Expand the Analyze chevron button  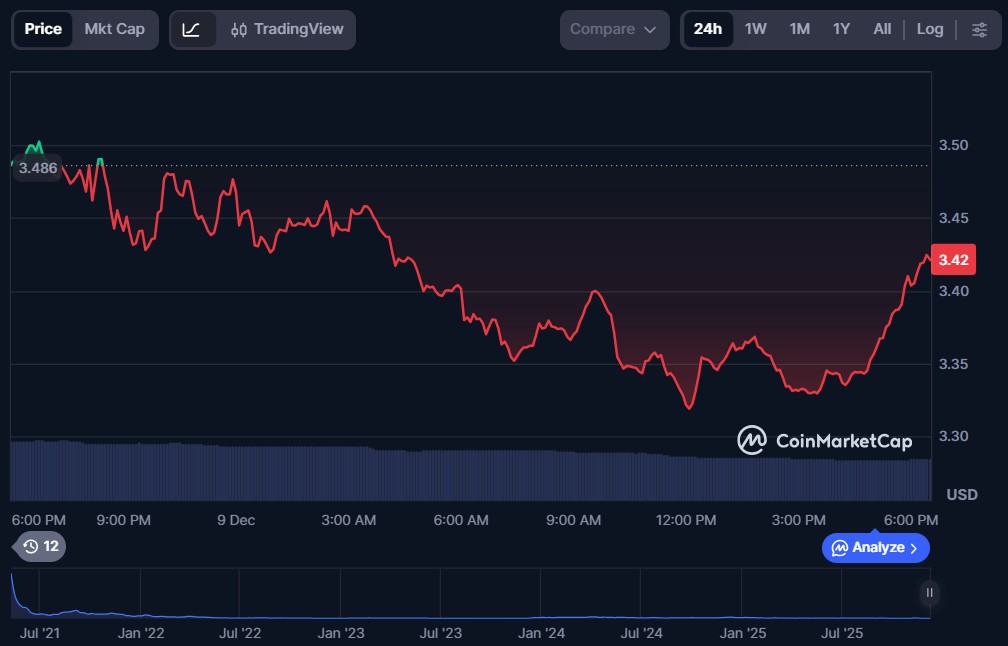(876, 548)
